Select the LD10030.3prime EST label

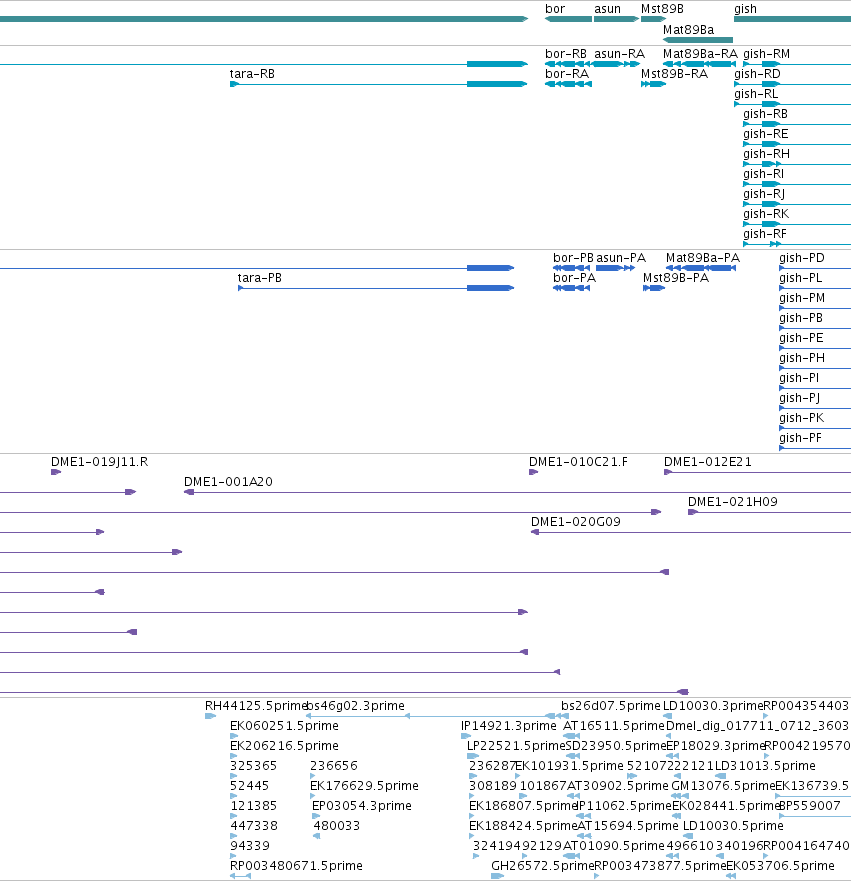click(x=713, y=706)
